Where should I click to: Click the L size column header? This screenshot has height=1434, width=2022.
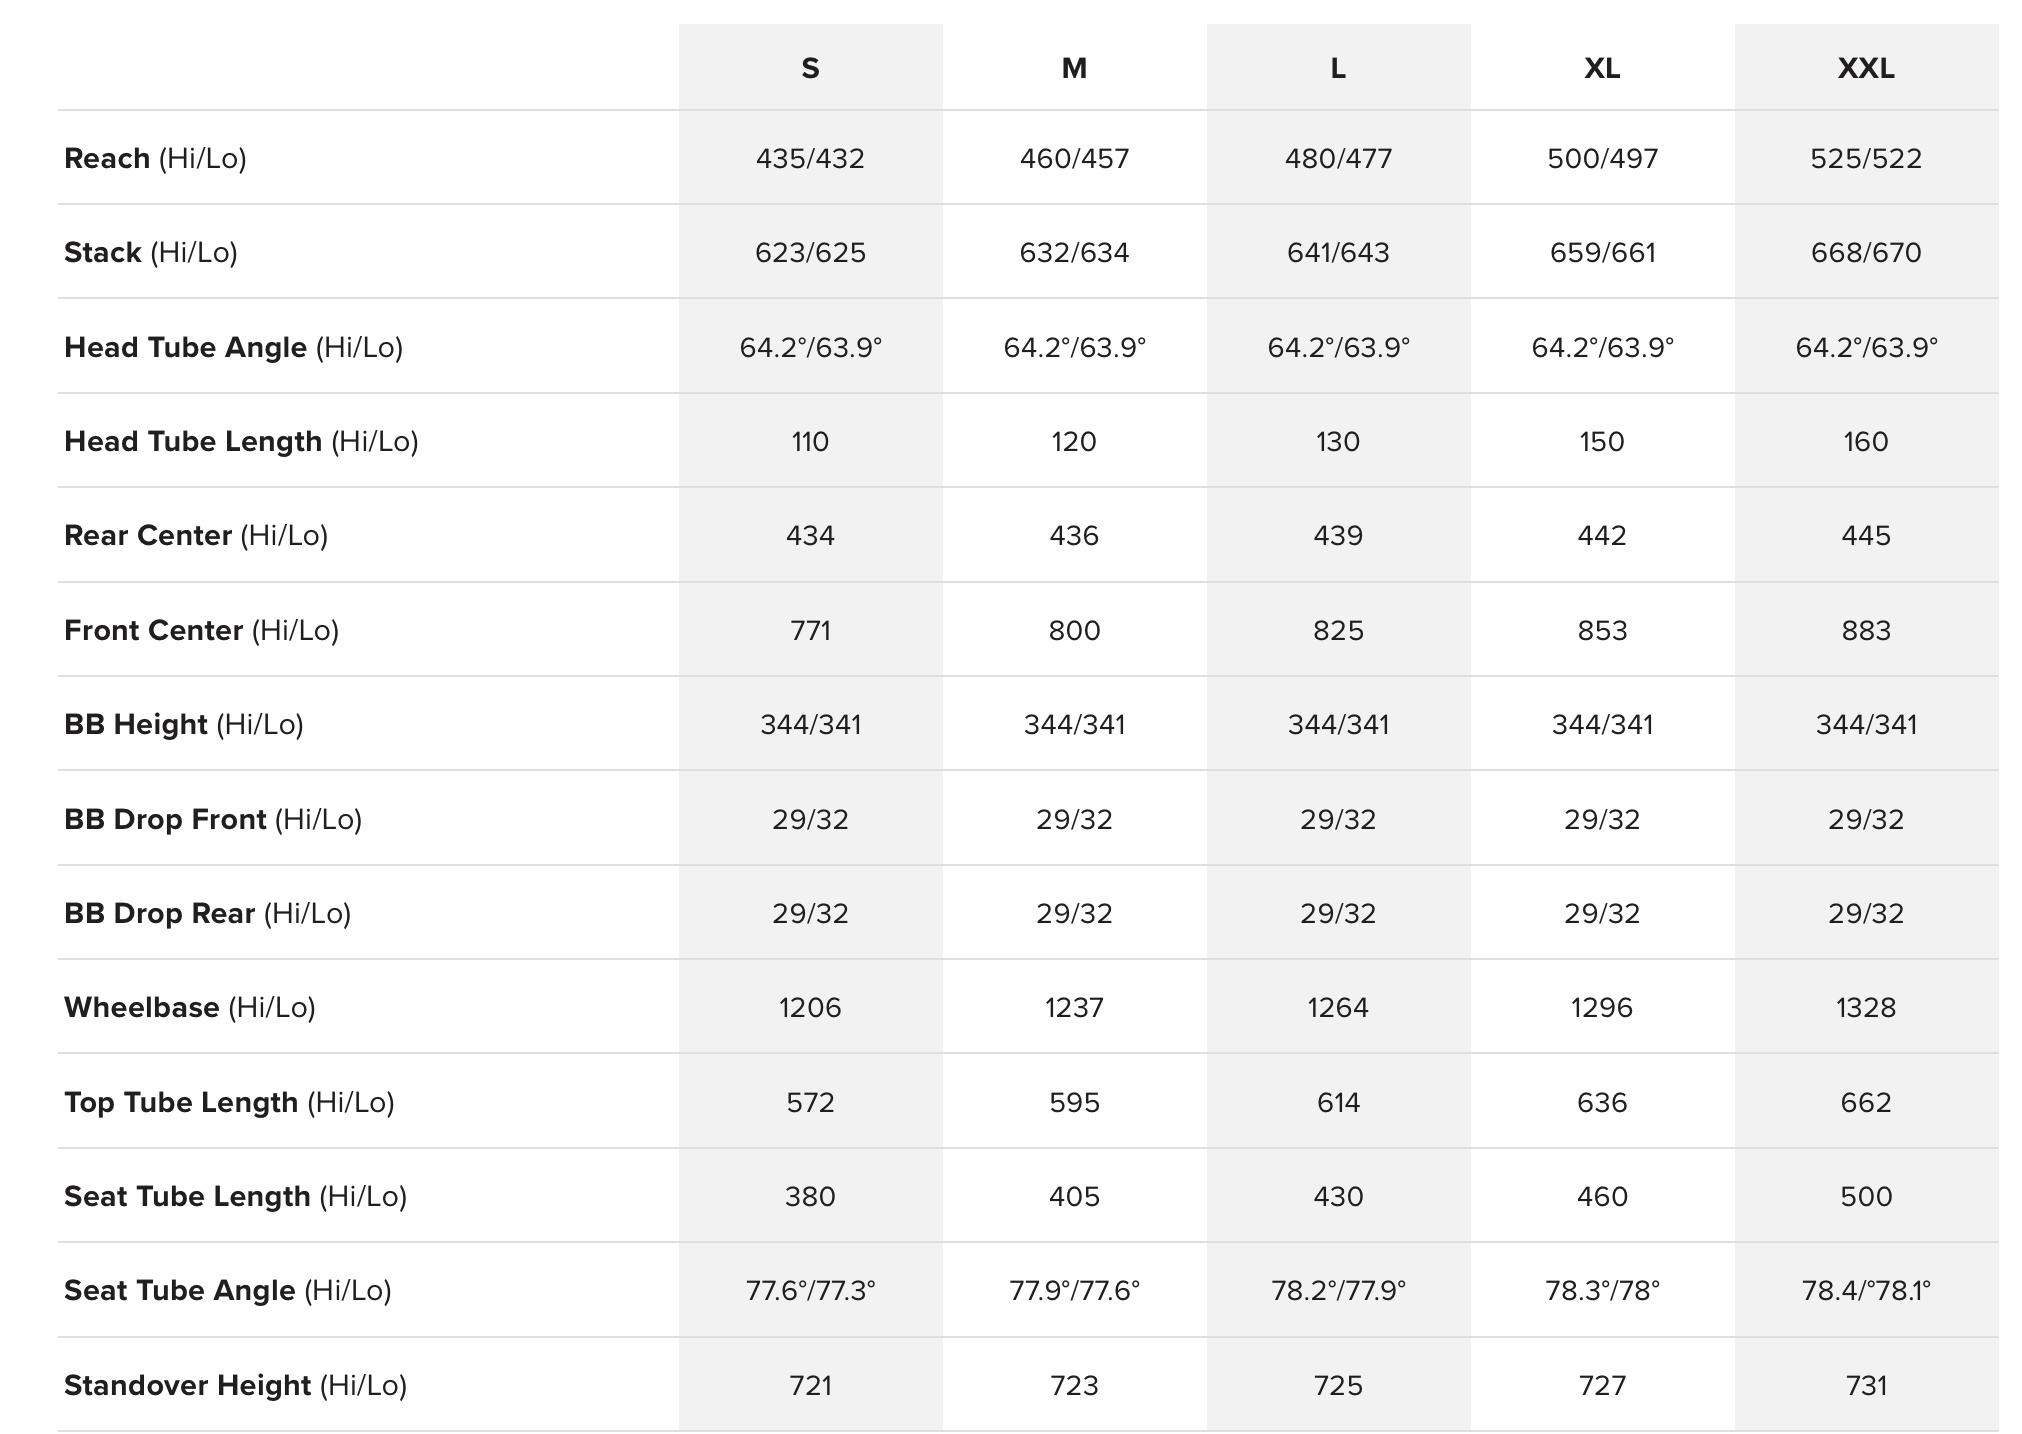(1338, 68)
